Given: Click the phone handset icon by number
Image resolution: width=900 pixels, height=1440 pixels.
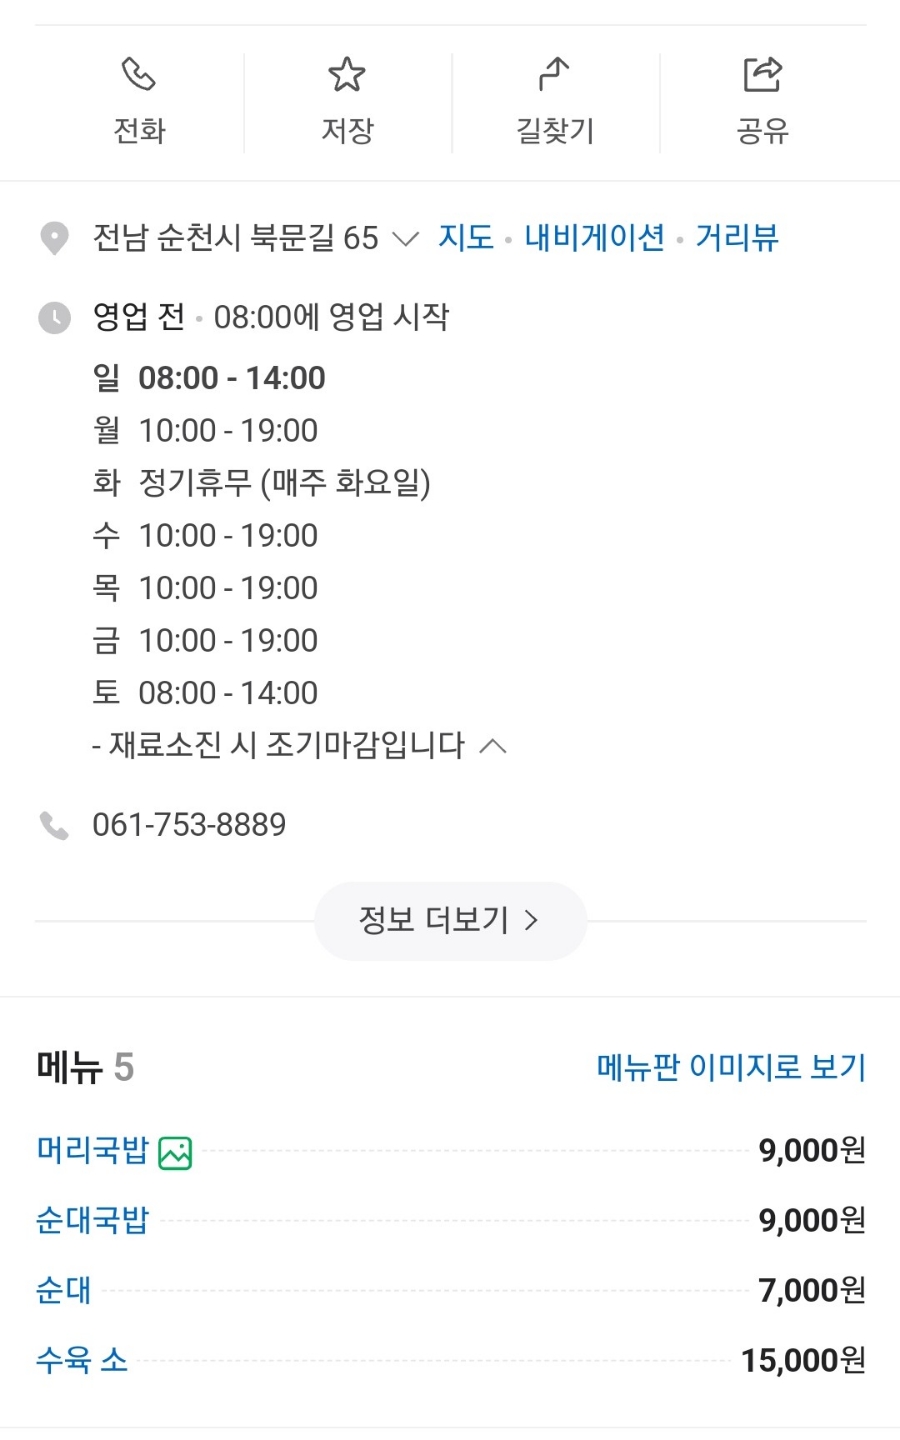Looking at the screenshot, I should click(x=54, y=826).
